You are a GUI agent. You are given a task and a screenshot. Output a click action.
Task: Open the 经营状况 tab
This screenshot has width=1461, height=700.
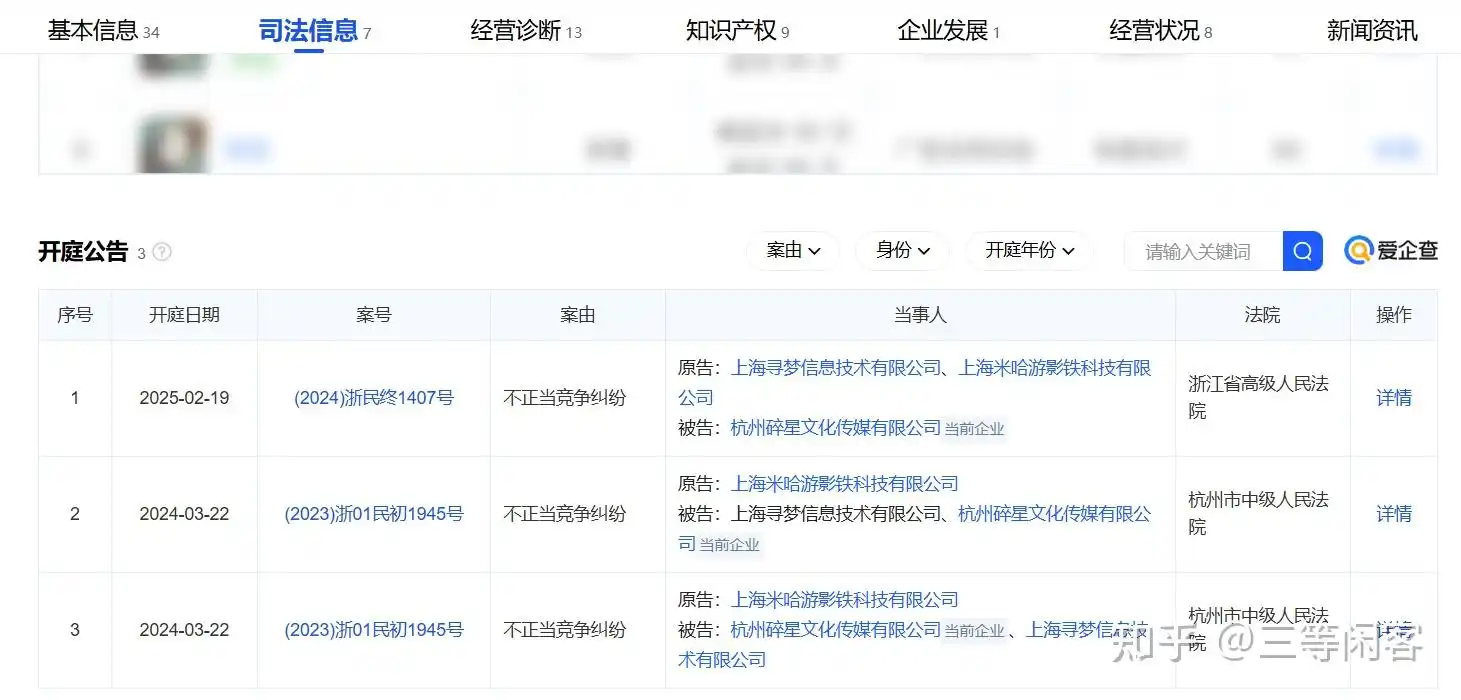pyautogui.click(x=1160, y=31)
